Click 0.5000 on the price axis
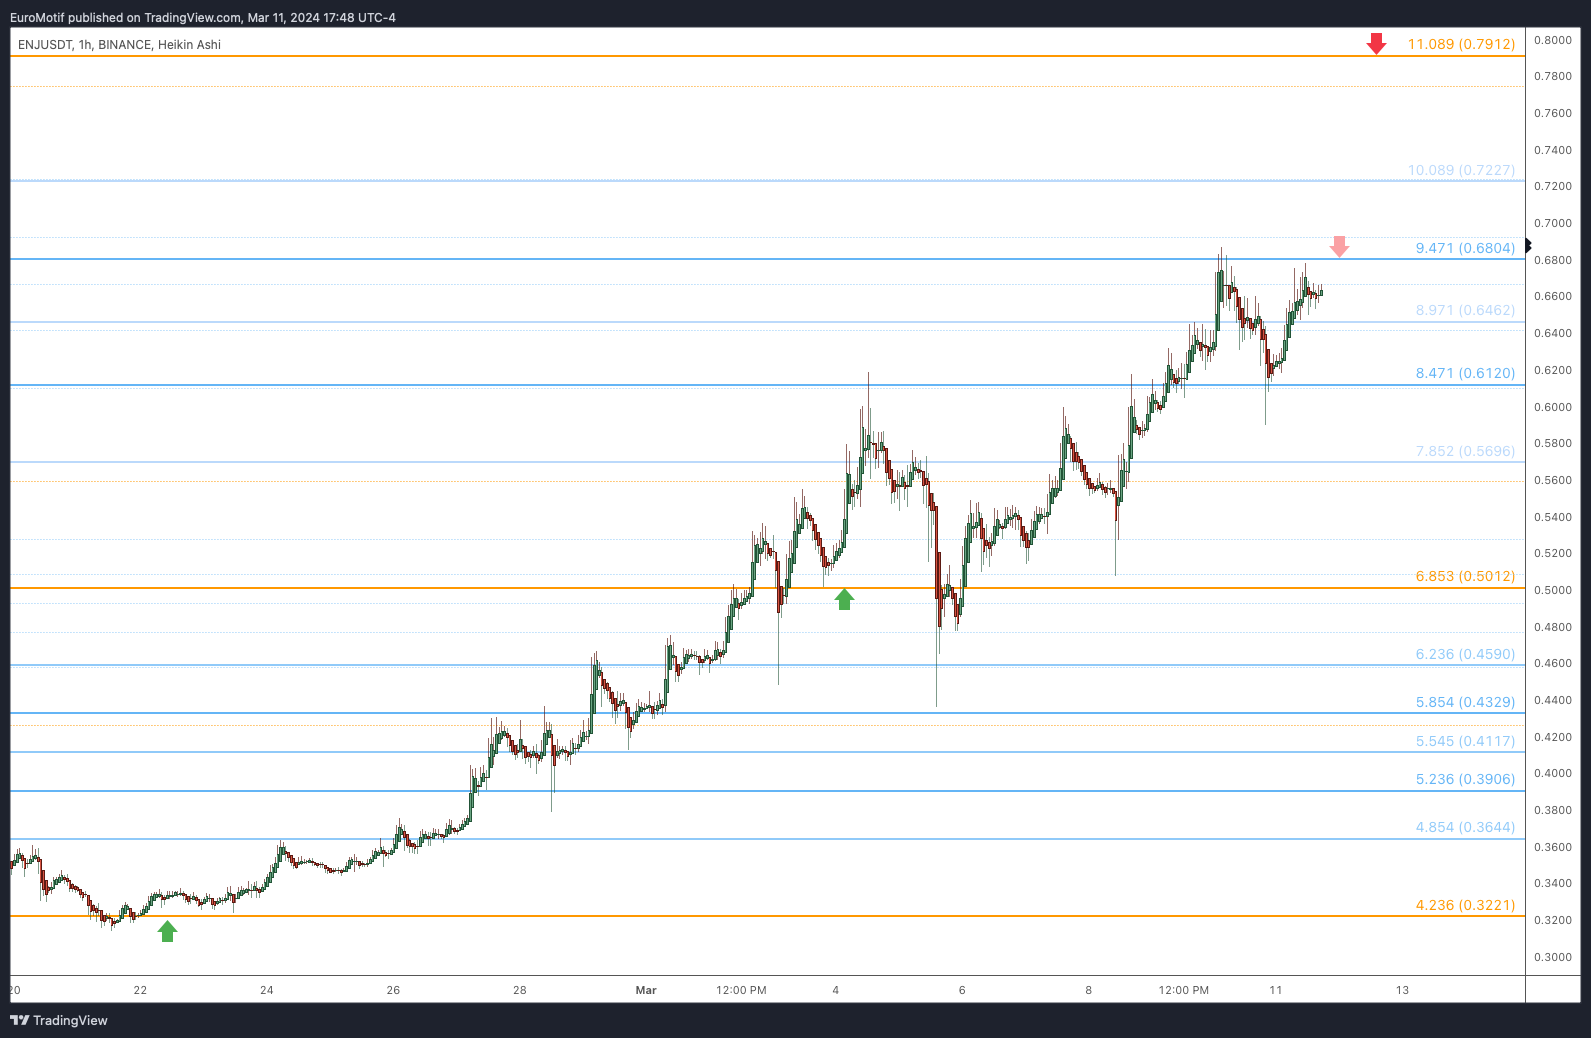The image size is (1591, 1038). point(1553,590)
